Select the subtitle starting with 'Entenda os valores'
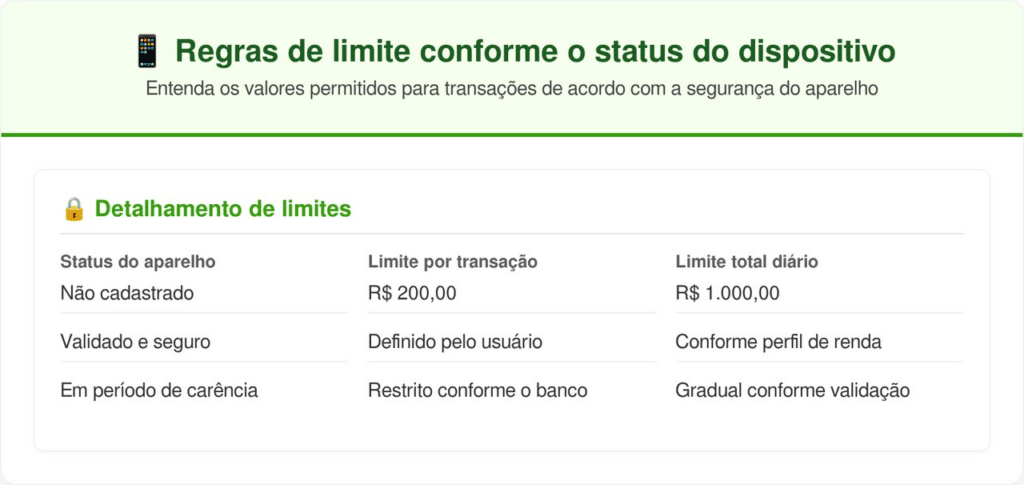This screenshot has width=1024, height=485. (511, 88)
